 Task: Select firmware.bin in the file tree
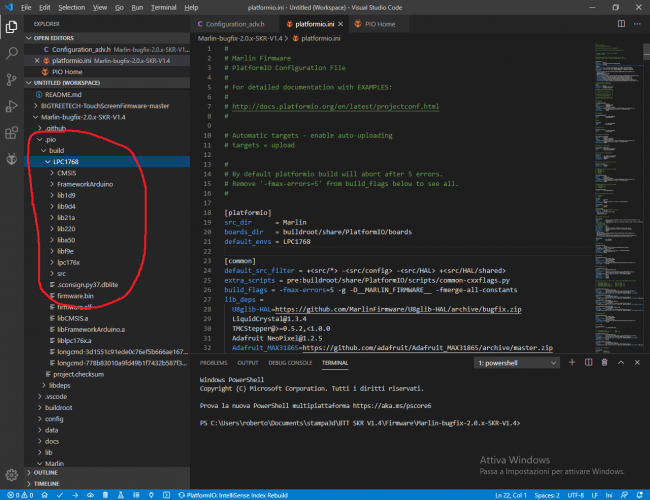[75, 296]
